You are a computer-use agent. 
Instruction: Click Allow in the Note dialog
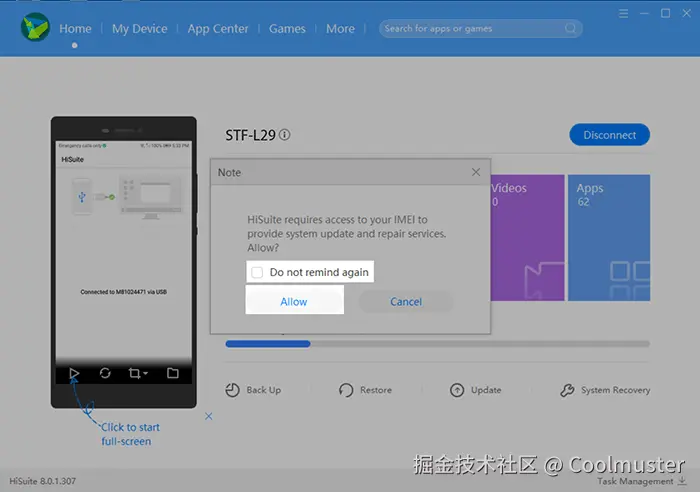pyautogui.click(x=294, y=301)
